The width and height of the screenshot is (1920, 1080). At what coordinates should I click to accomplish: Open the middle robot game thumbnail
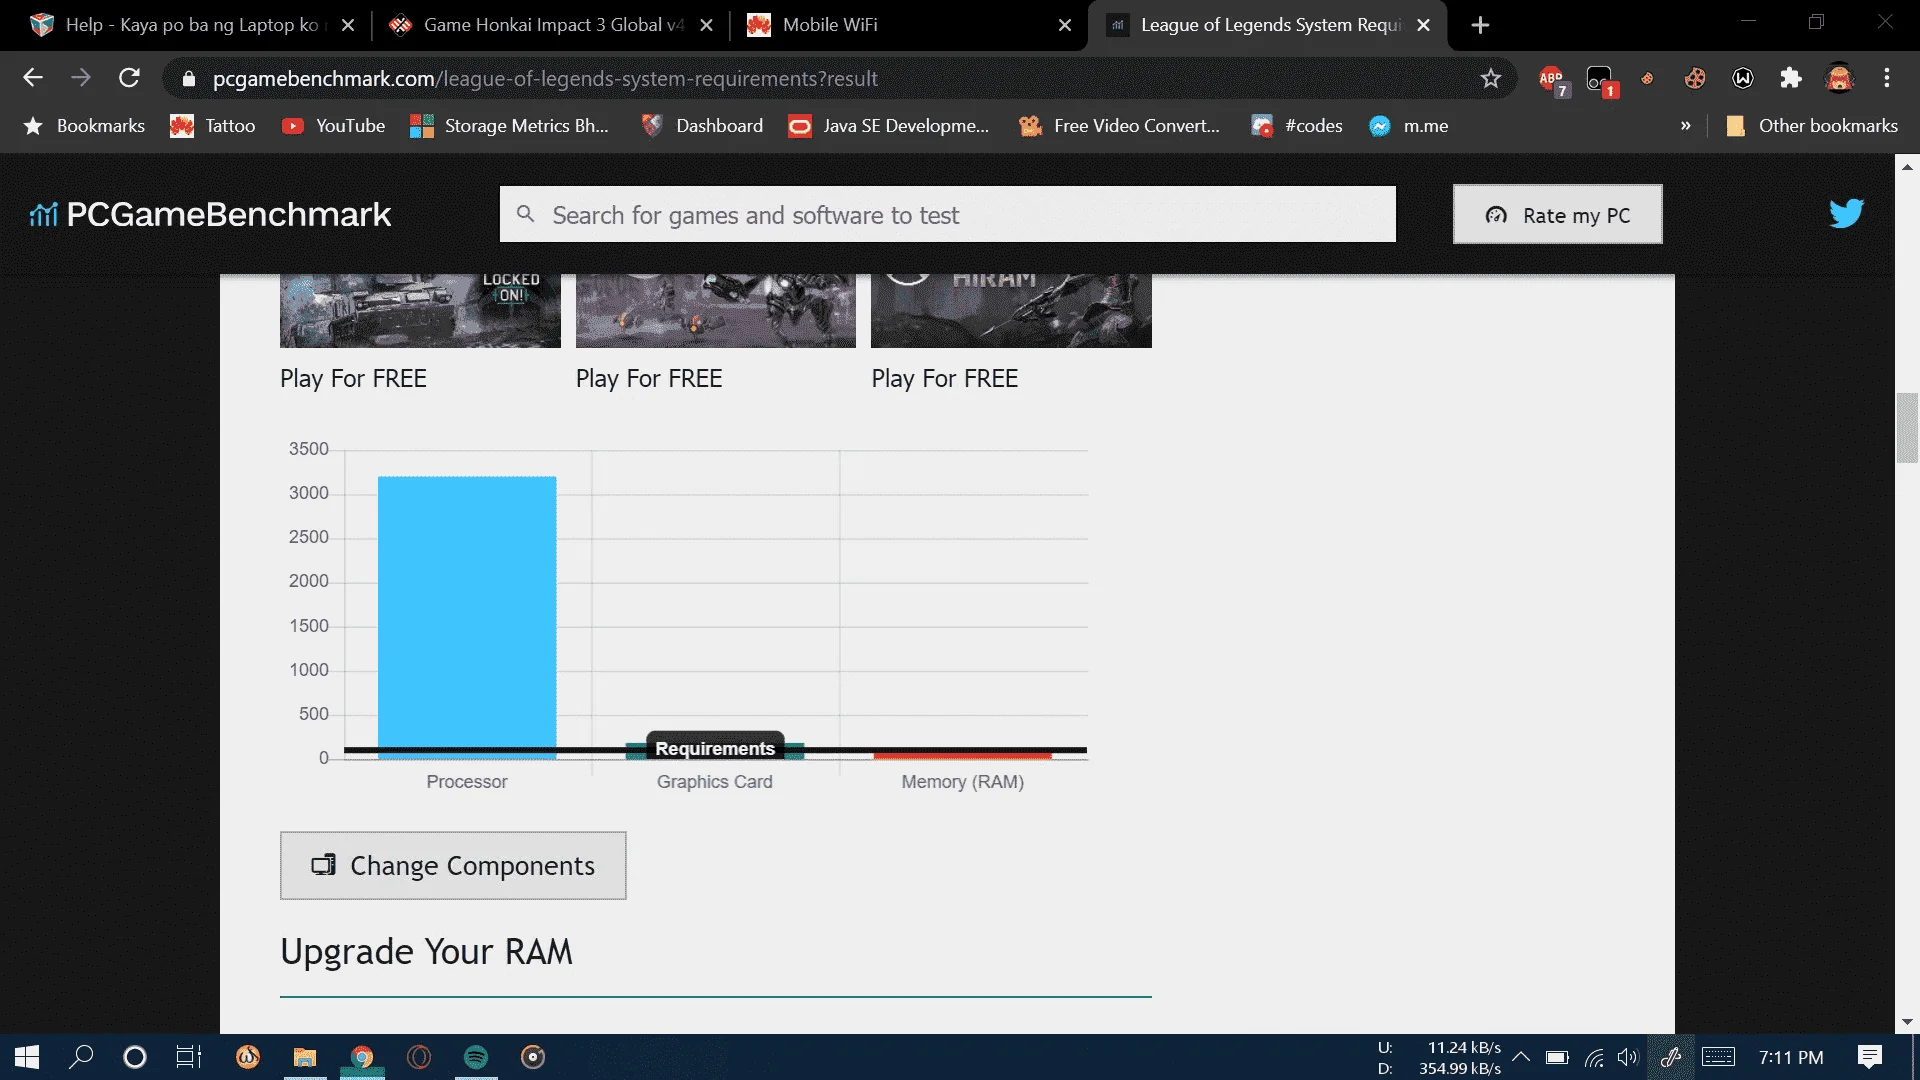(716, 311)
